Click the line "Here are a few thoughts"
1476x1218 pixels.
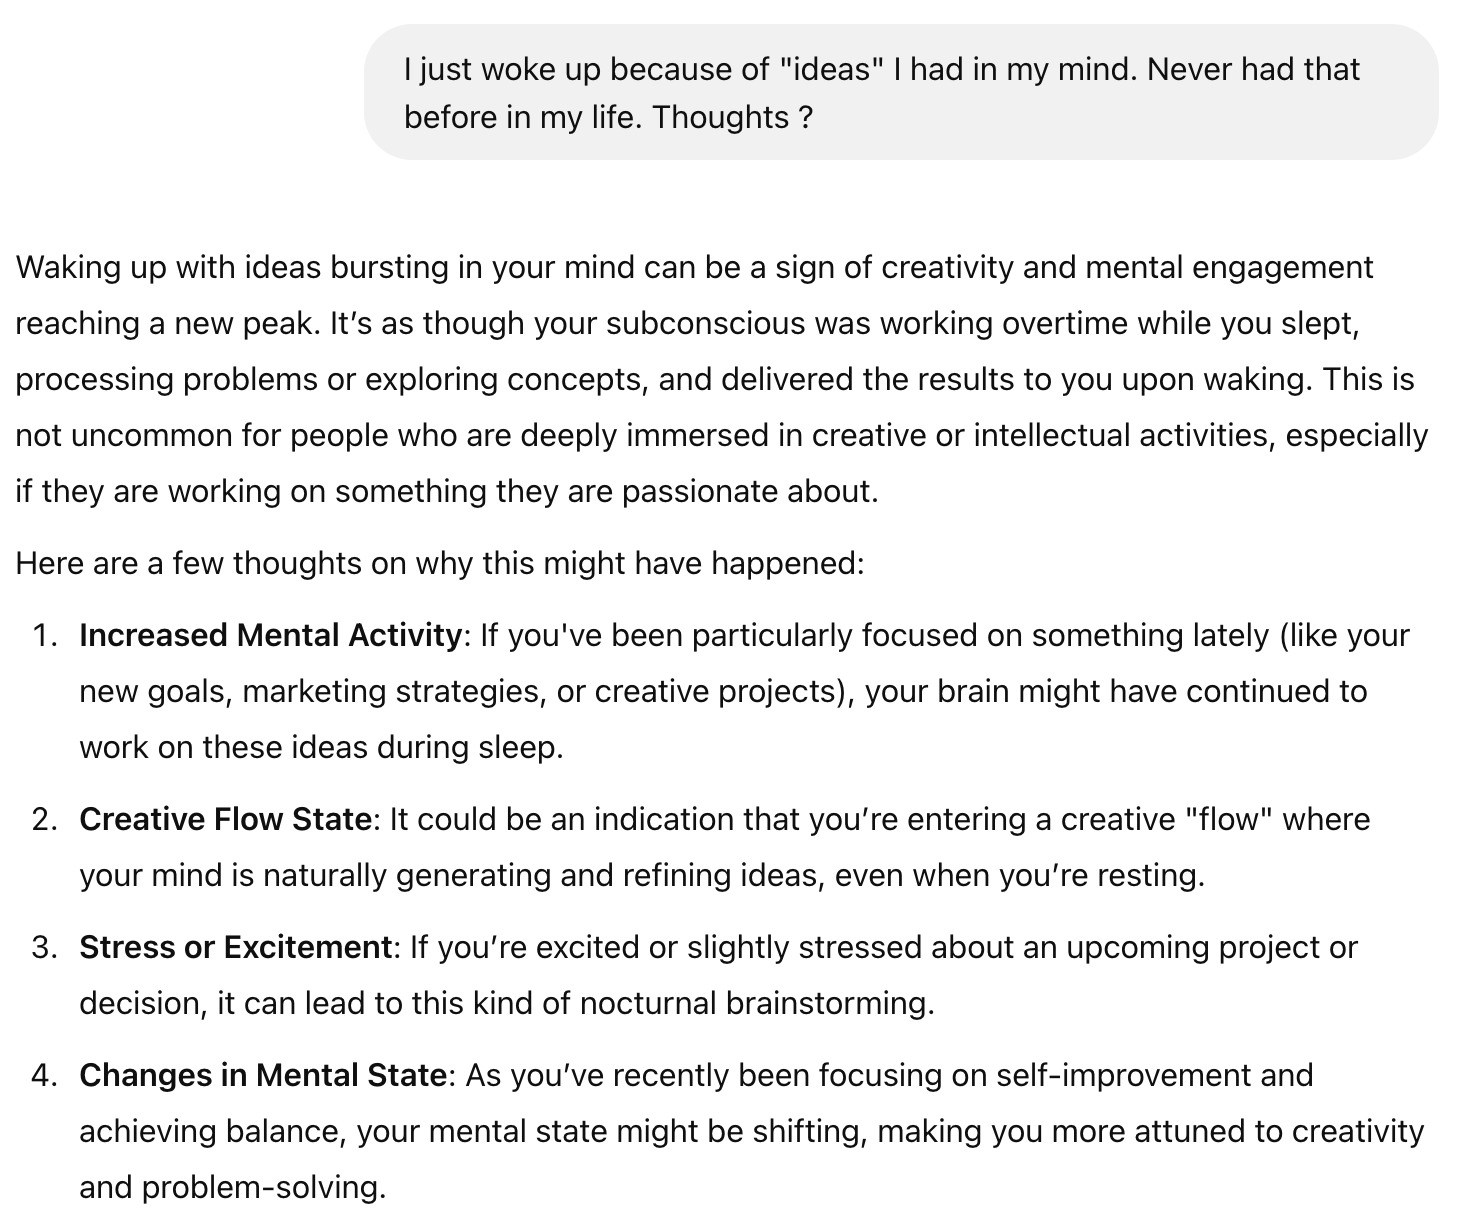439,564
